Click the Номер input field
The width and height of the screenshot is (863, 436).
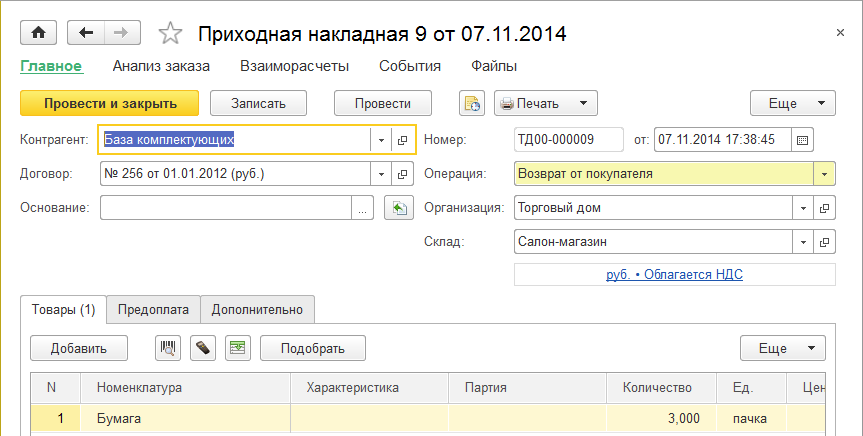coord(567,139)
